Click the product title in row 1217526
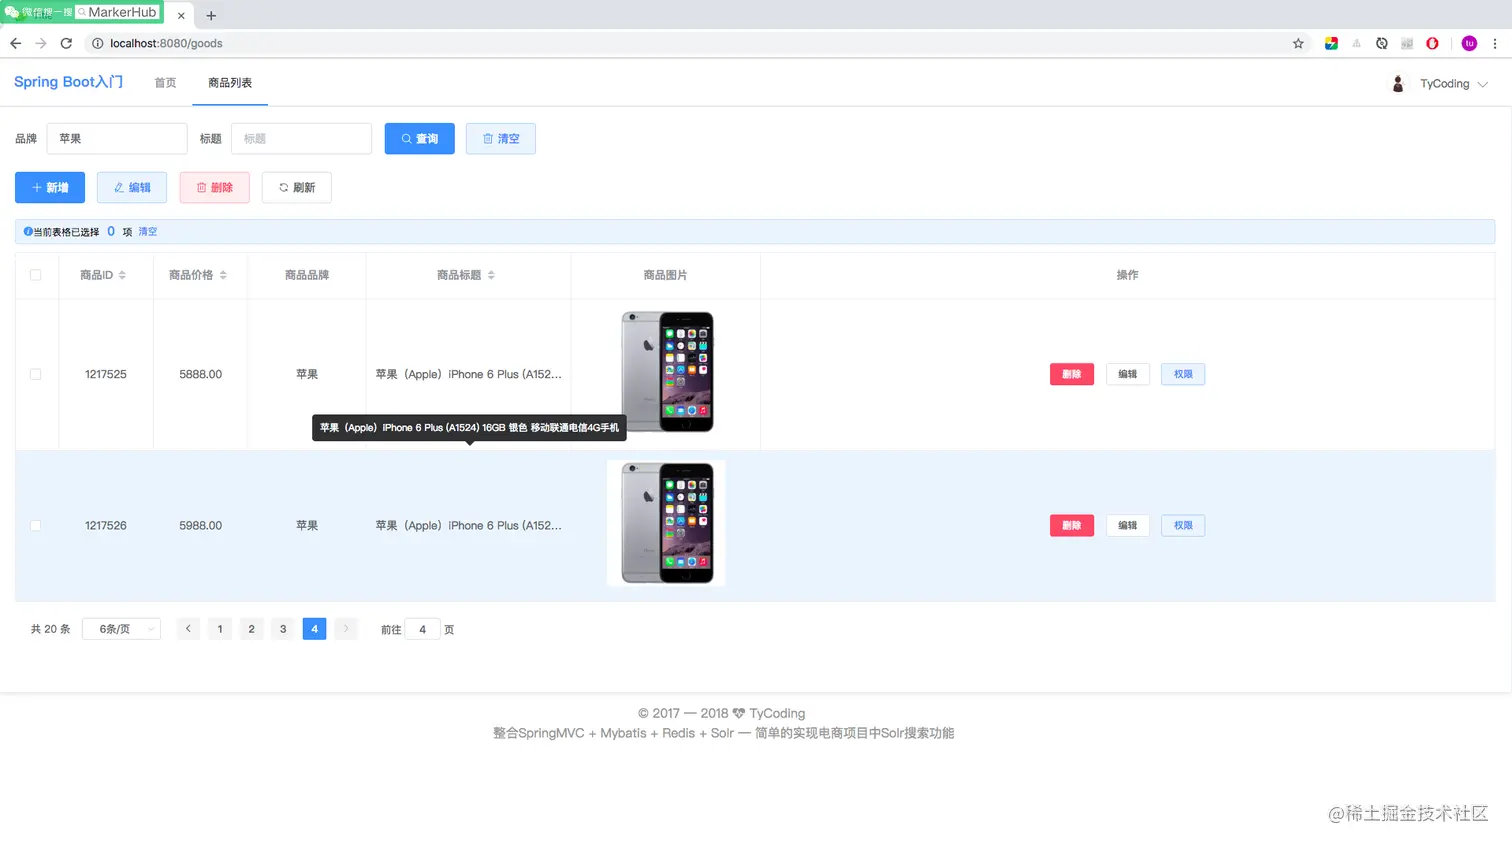The height and width of the screenshot is (847, 1512). coord(469,525)
